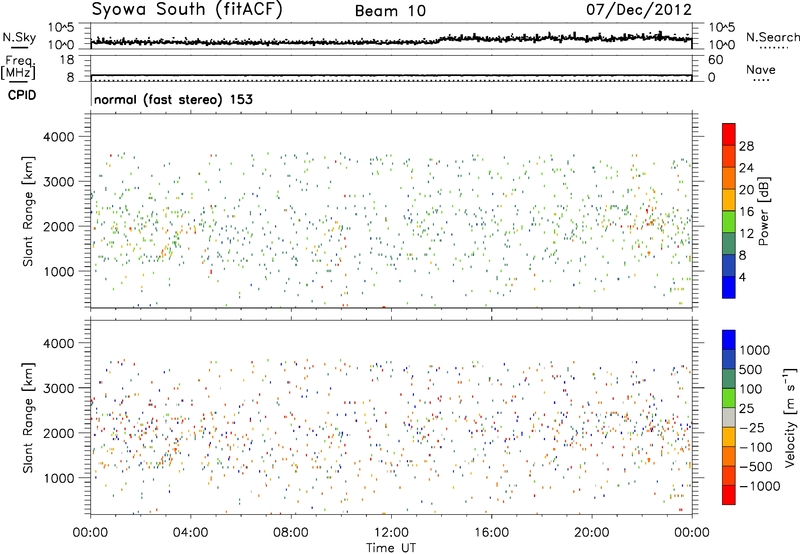Click the power panel's 'Slant Range [km]' label
800x554 pixels.
[x=28, y=211]
